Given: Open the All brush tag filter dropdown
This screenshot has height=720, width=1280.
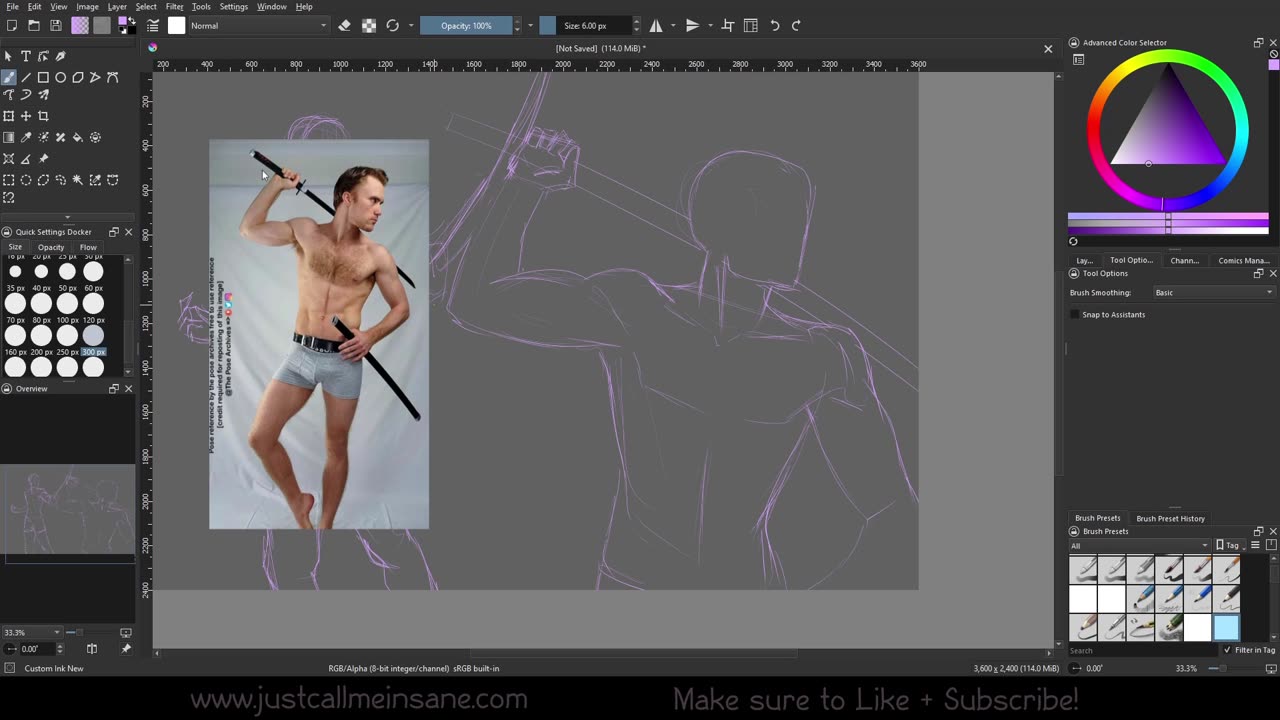Looking at the screenshot, I should pos(1140,545).
